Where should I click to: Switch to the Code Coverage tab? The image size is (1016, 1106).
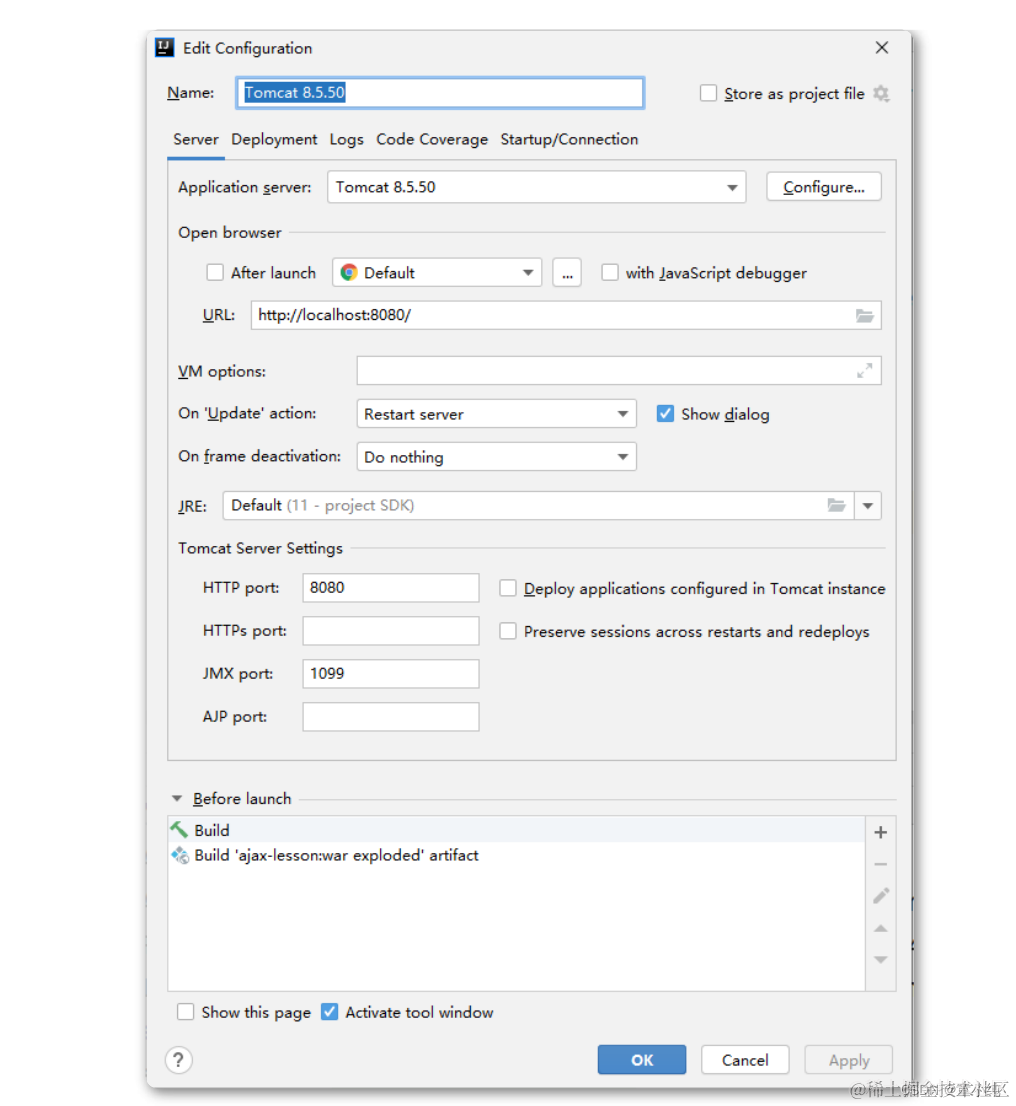point(432,139)
